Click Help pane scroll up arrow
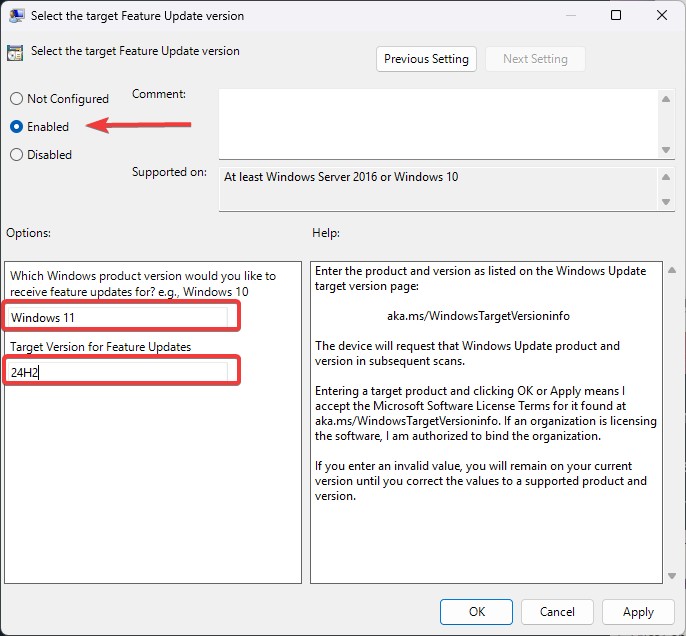Image resolution: width=686 pixels, height=636 pixels. [672, 270]
